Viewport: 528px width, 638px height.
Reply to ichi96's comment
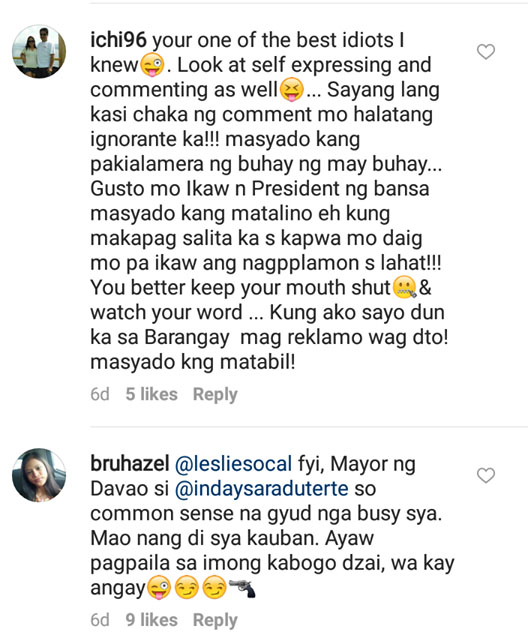215,394
